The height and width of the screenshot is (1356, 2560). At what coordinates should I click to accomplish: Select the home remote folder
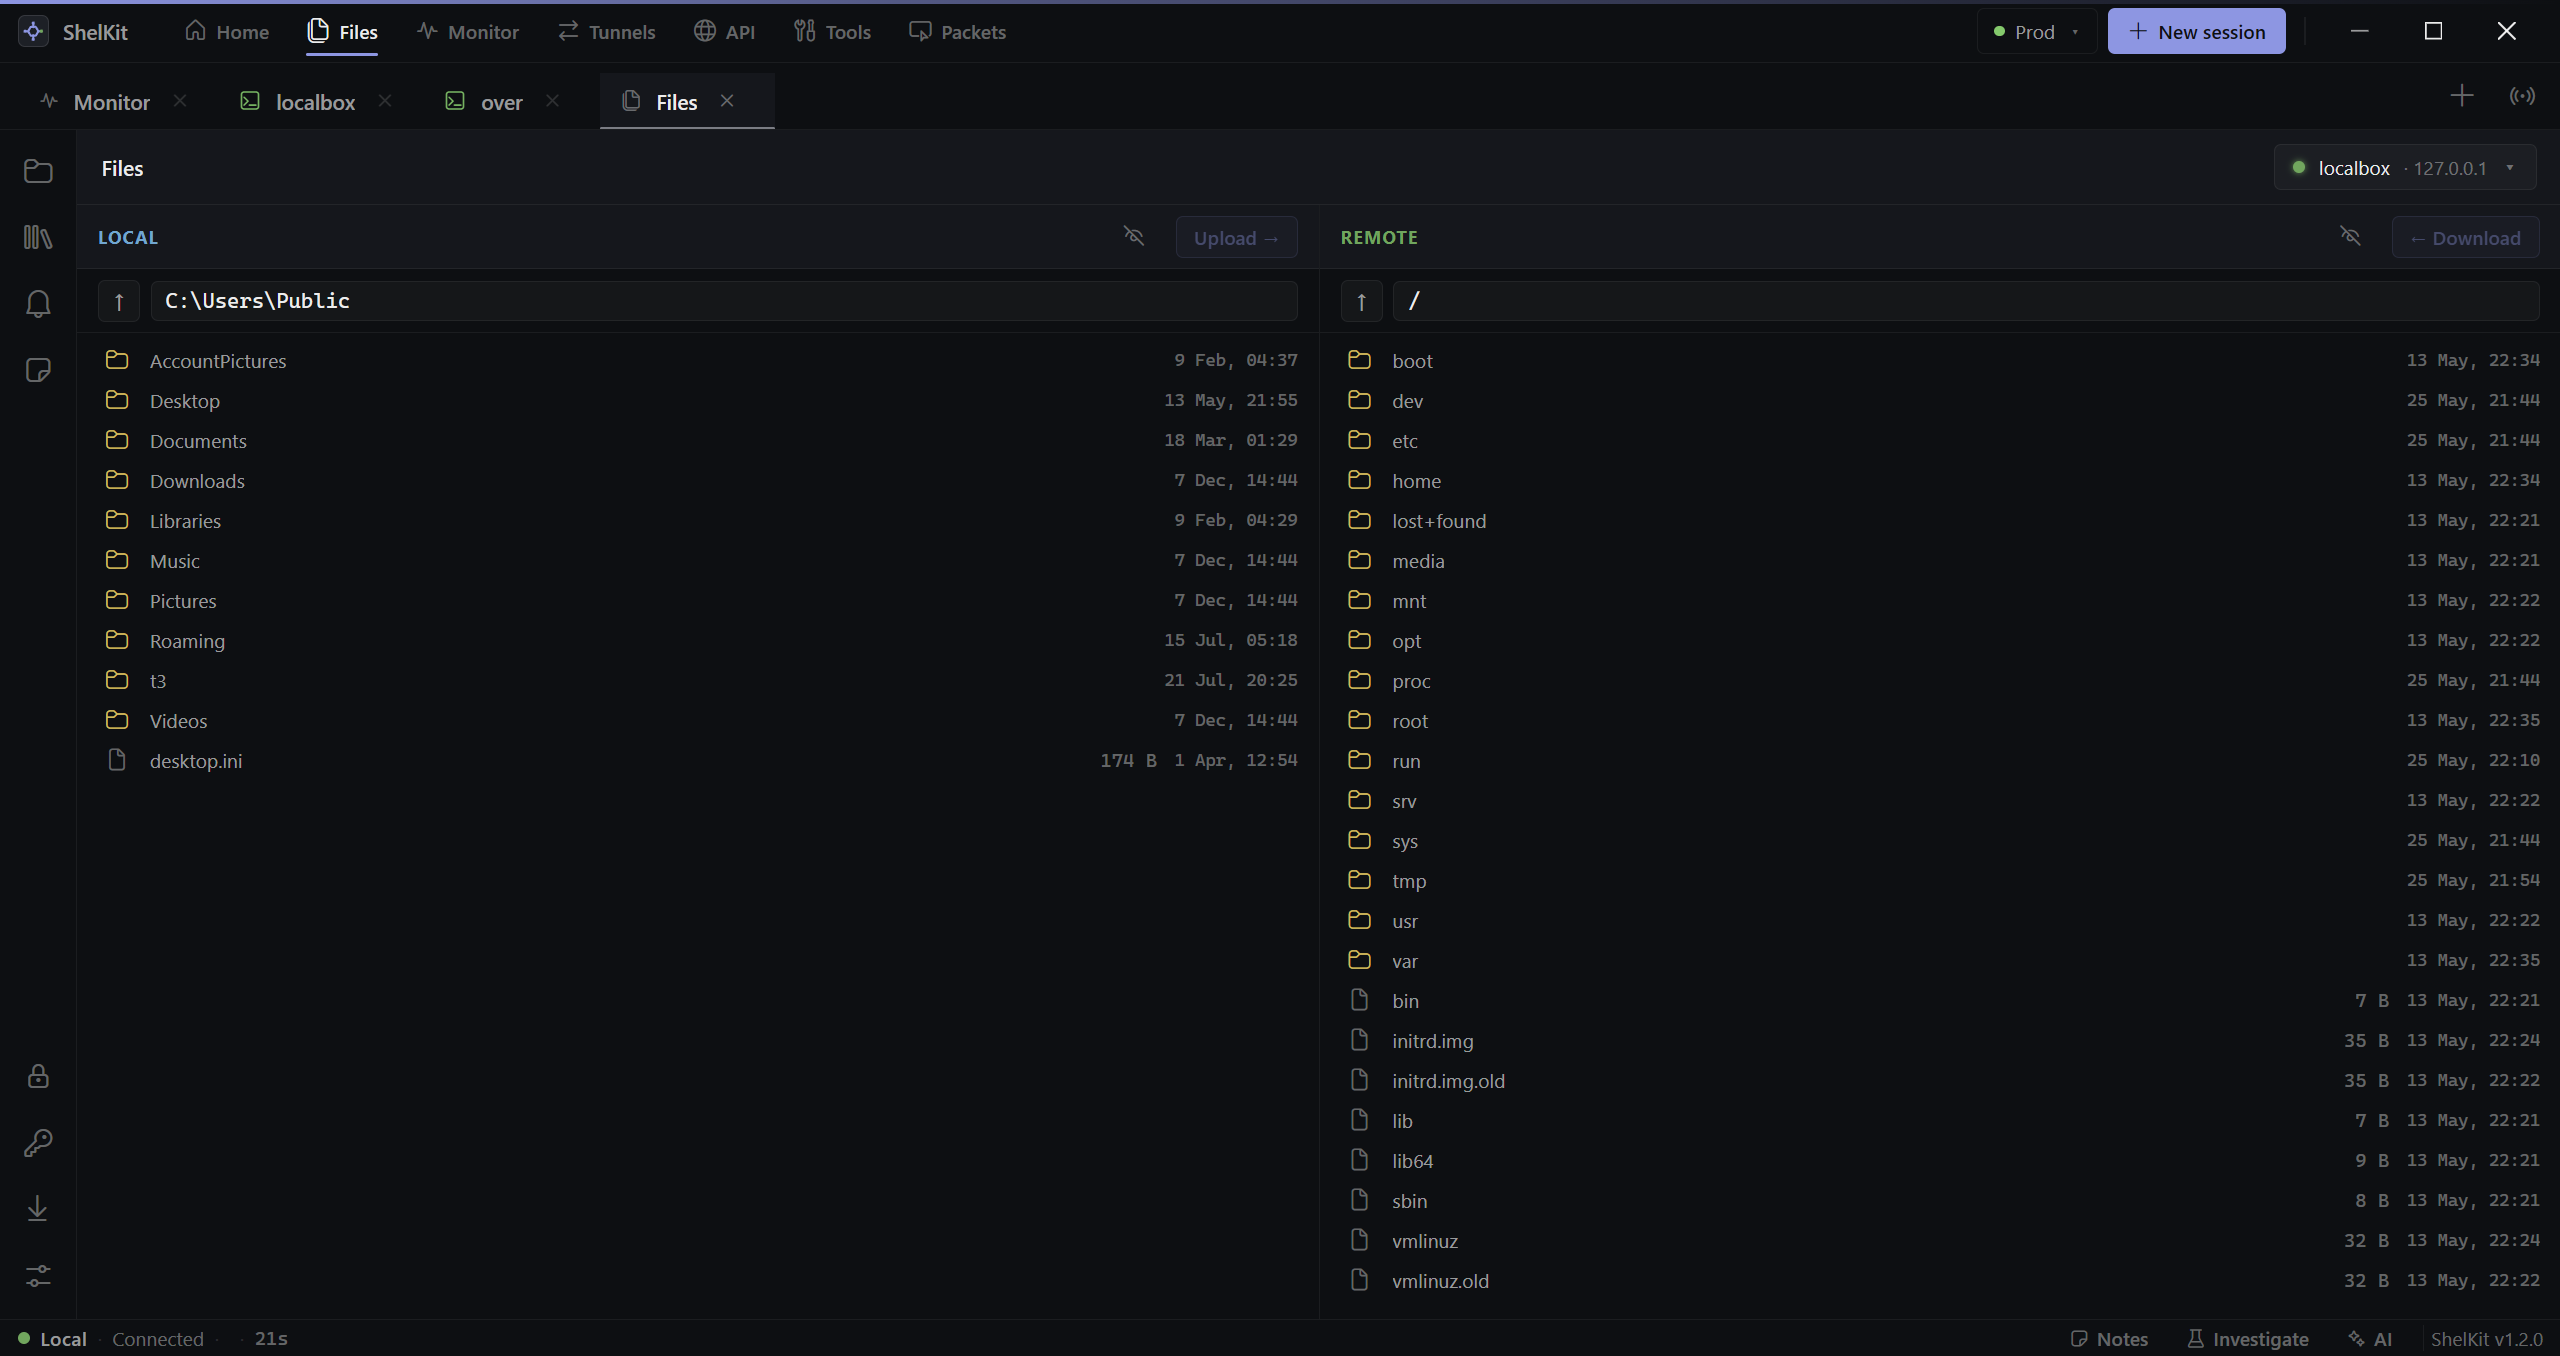[x=1940, y=481]
